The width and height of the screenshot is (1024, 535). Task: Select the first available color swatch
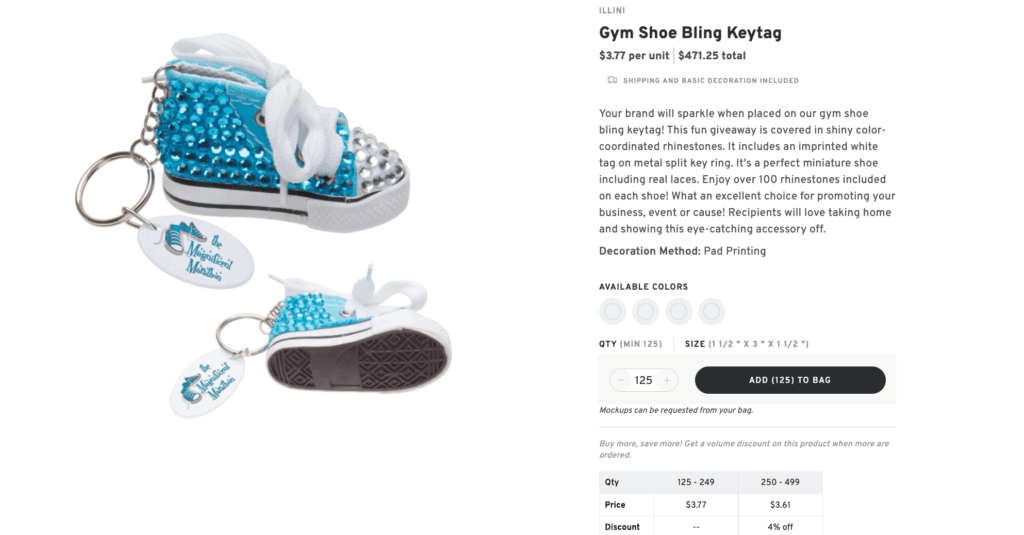click(613, 312)
